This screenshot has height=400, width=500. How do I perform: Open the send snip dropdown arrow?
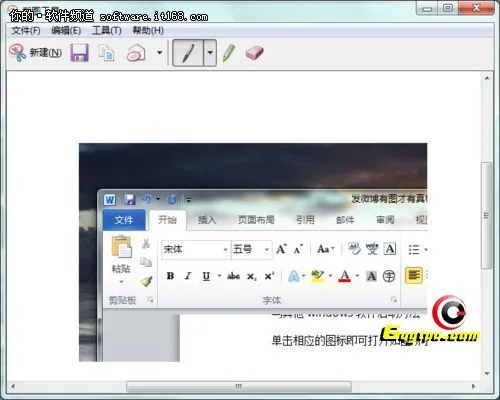point(160,53)
